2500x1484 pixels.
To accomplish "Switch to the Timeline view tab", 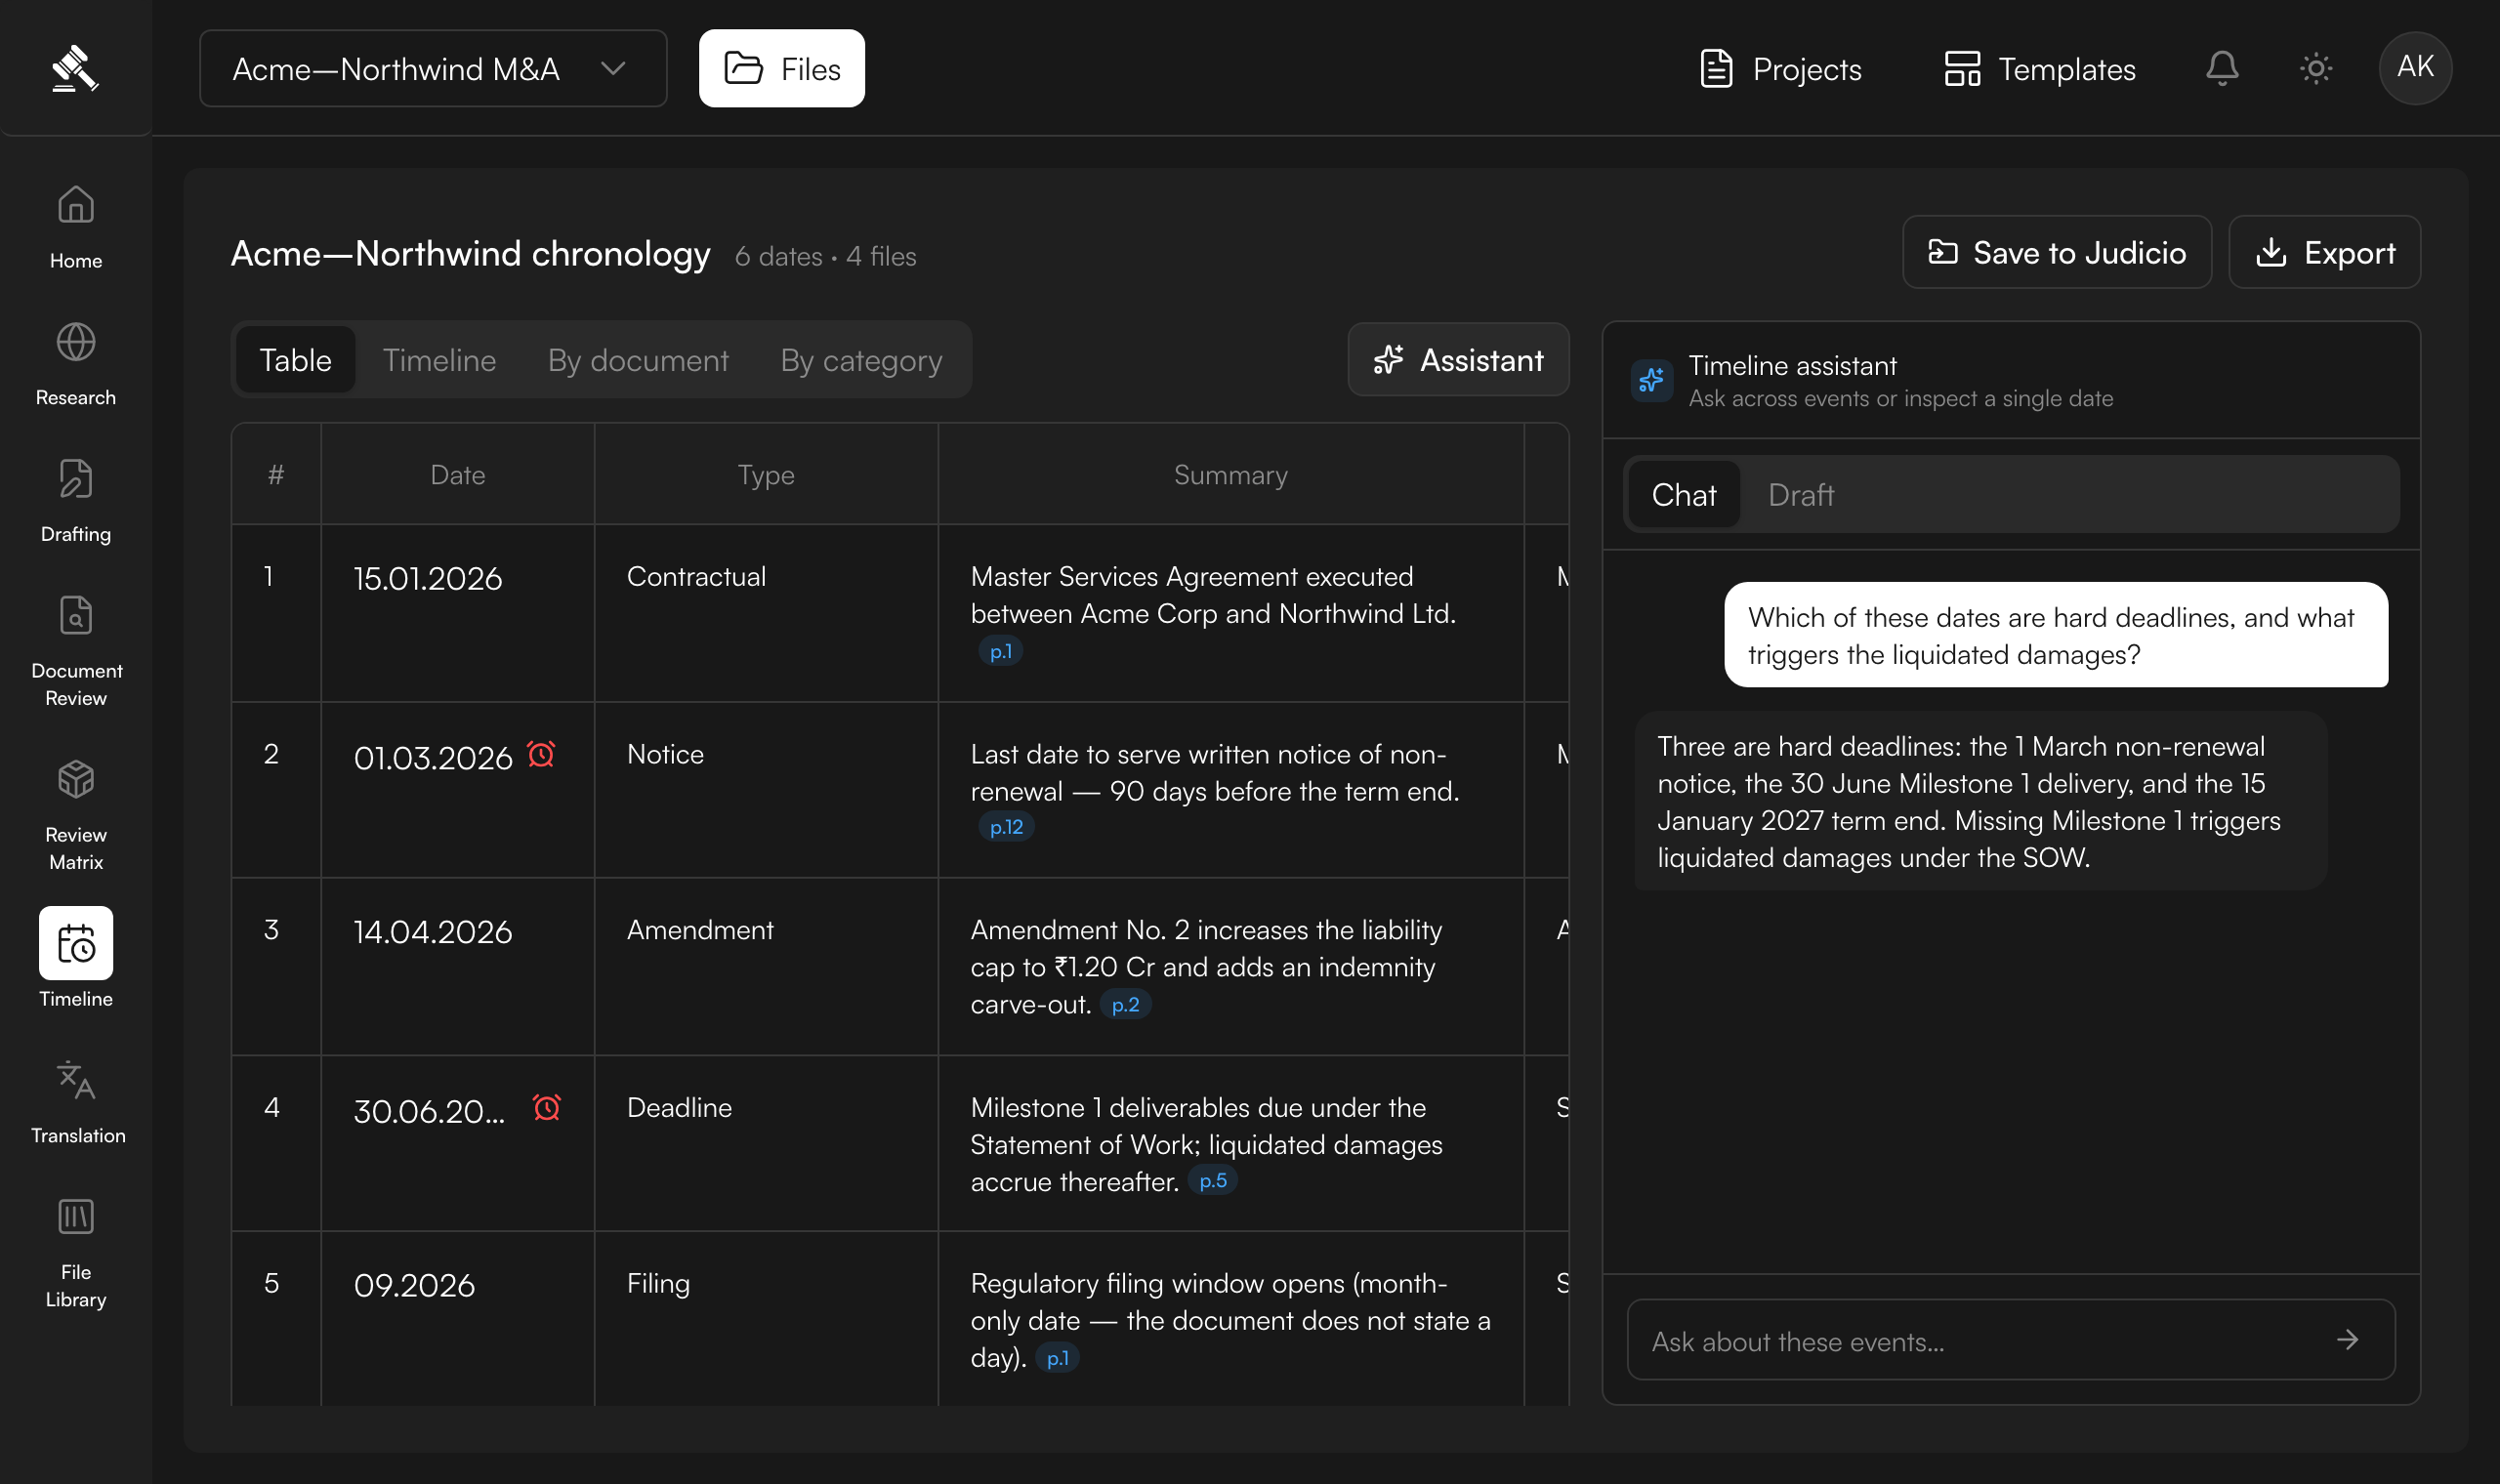I will point(439,359).
